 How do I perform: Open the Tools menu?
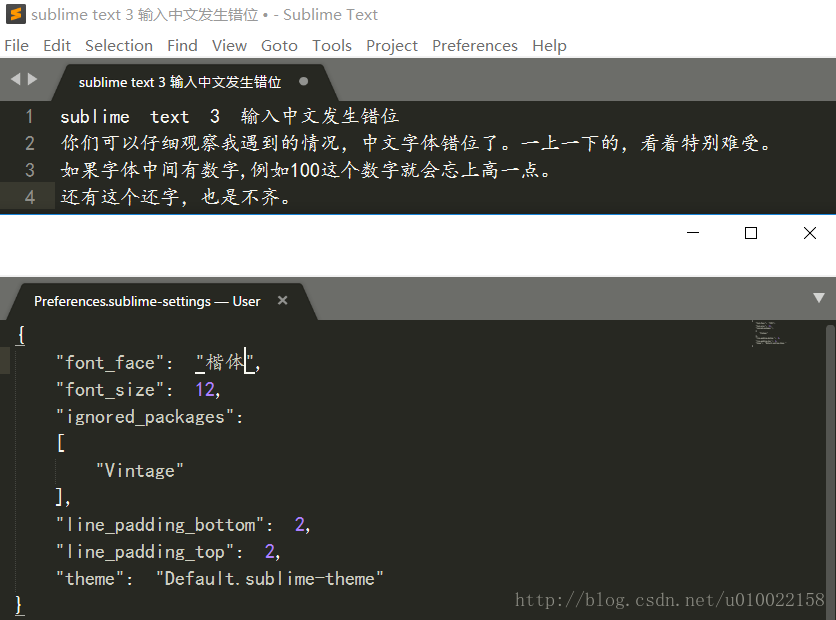pyautogui.click(x=332, y=46)
